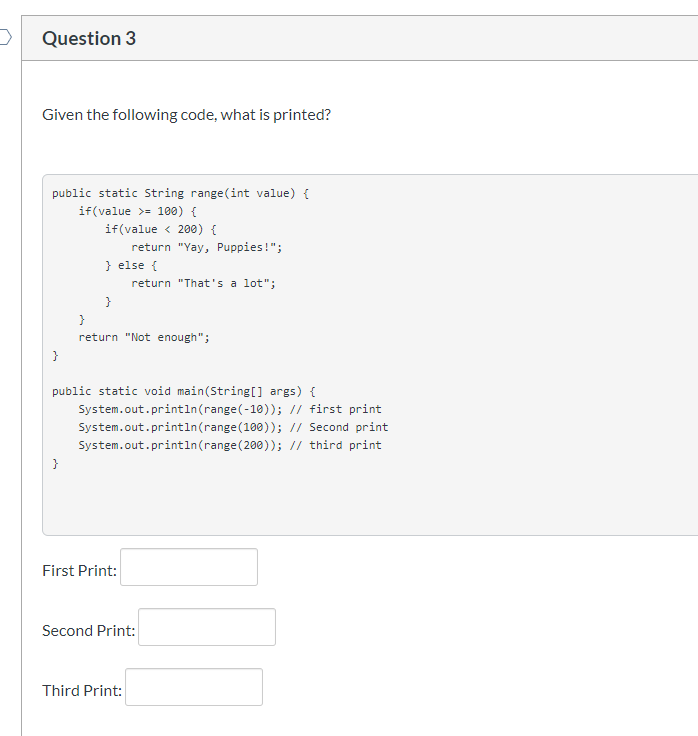Click the 'return "Not enough";' line
This screenshot has height=736, width=698.
(x=144, y=337)
